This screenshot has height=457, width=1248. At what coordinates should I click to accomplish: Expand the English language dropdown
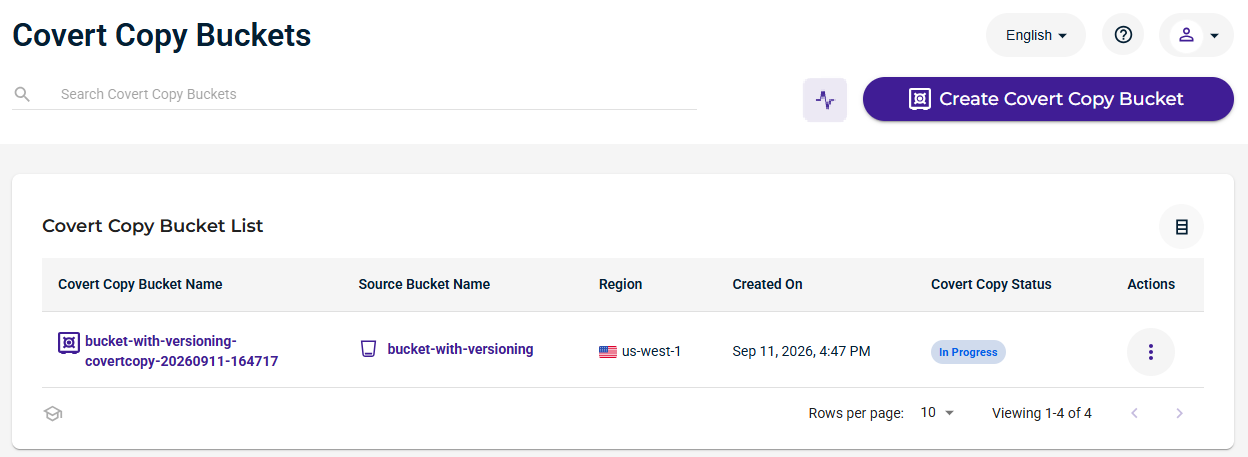coord(1036,35)
